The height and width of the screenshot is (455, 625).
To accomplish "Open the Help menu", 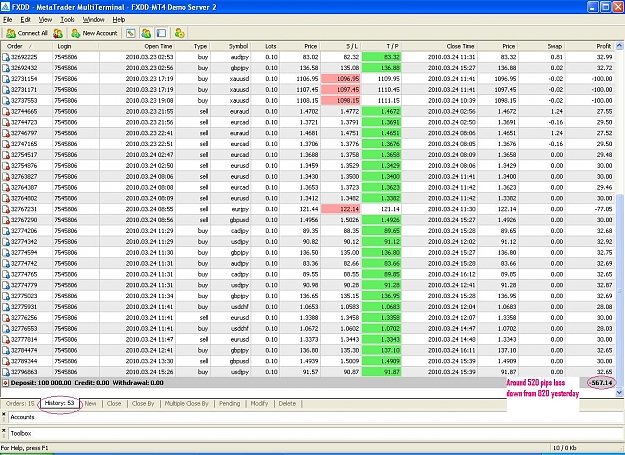I will [x=119, y=20].
